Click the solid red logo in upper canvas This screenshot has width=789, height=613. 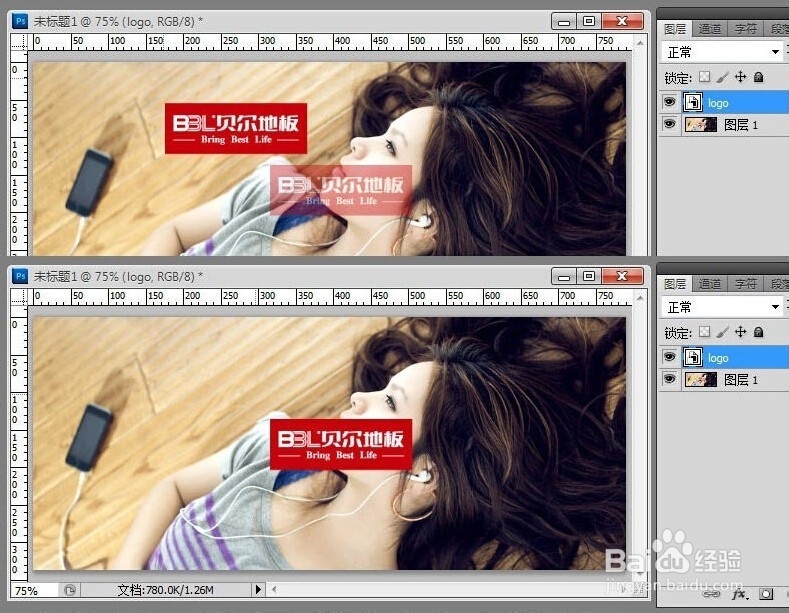click(x=236, y=128)
